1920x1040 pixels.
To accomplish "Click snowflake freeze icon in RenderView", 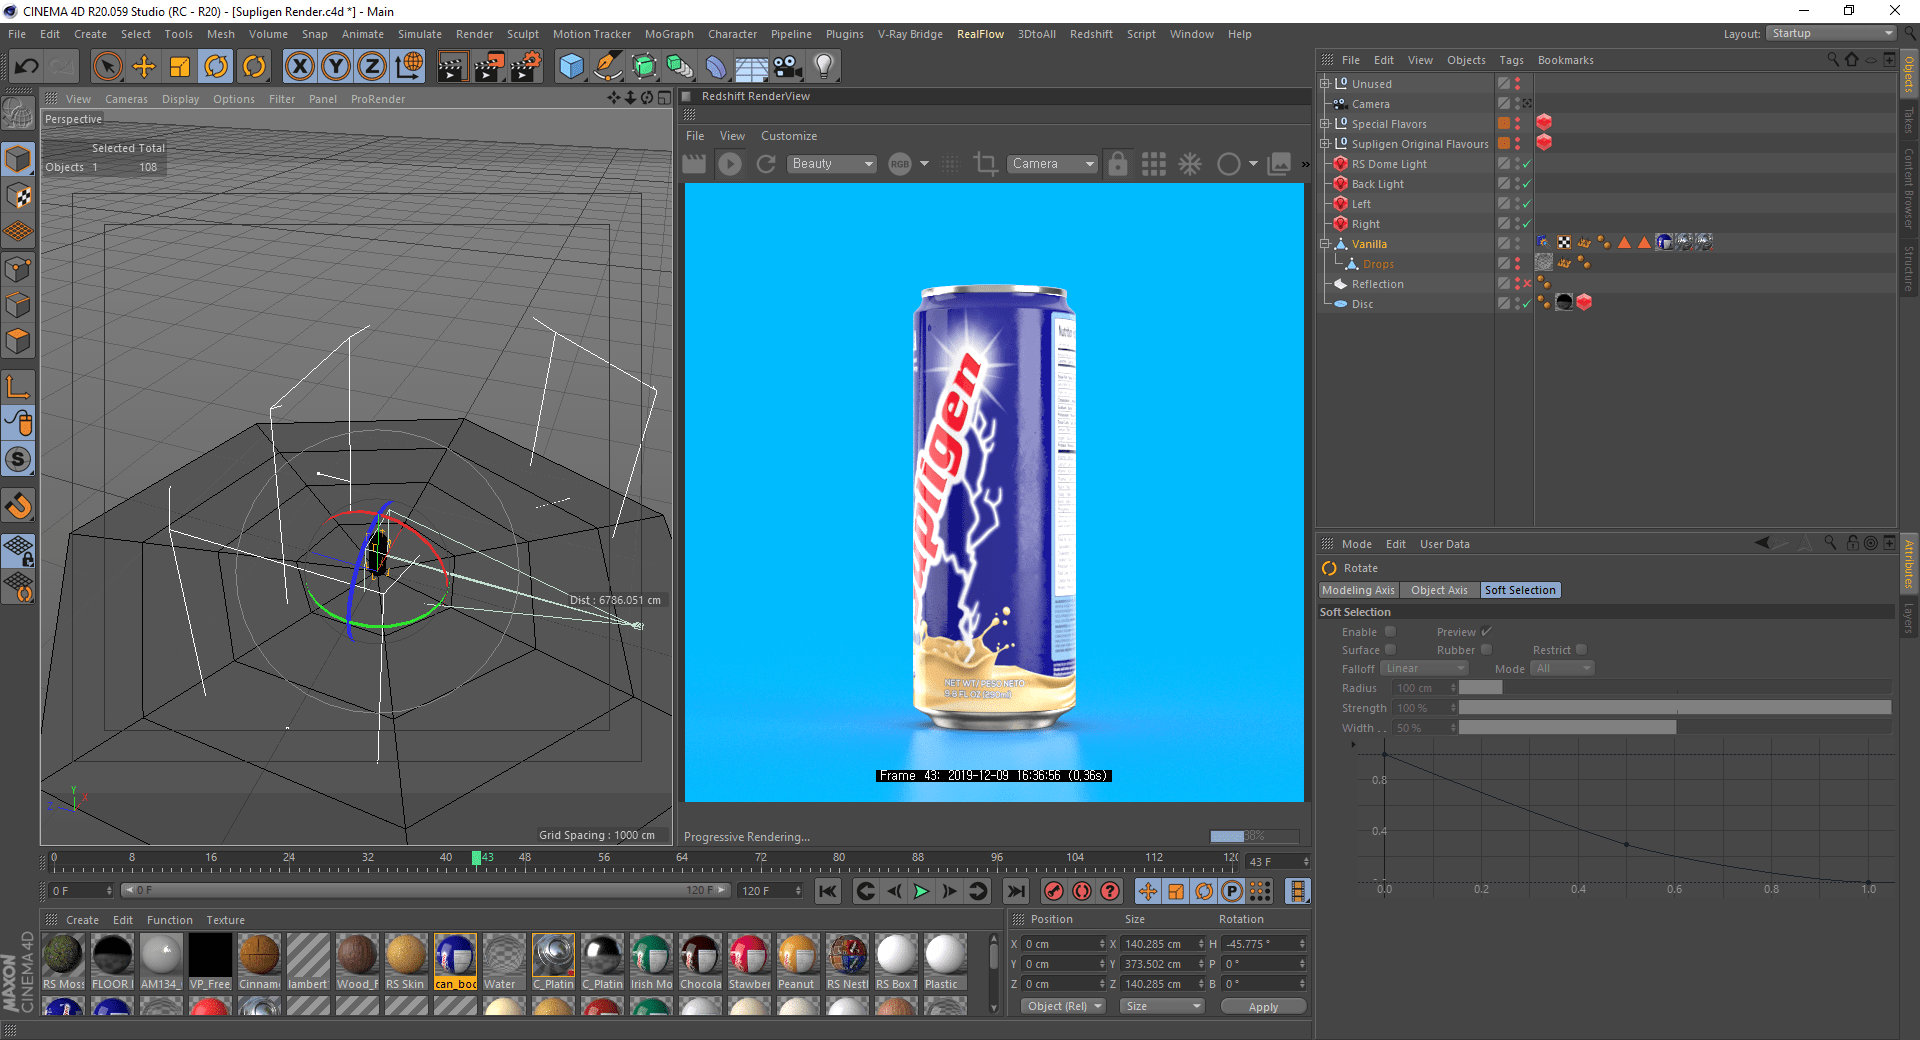I will pyautogui.click(x=1190, y=164).
